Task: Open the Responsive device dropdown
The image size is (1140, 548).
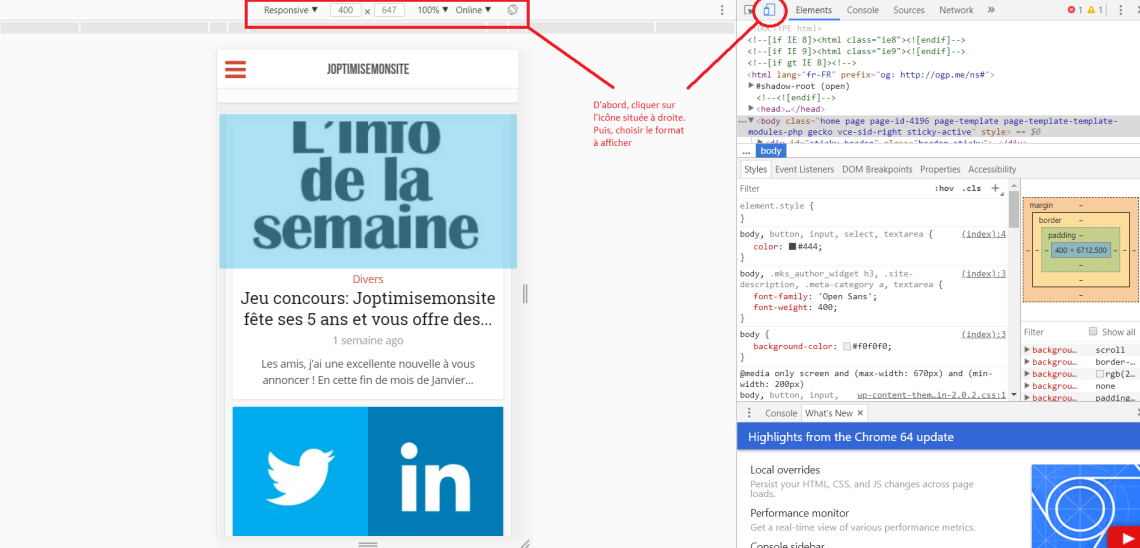Action: [x=290, y=10]
